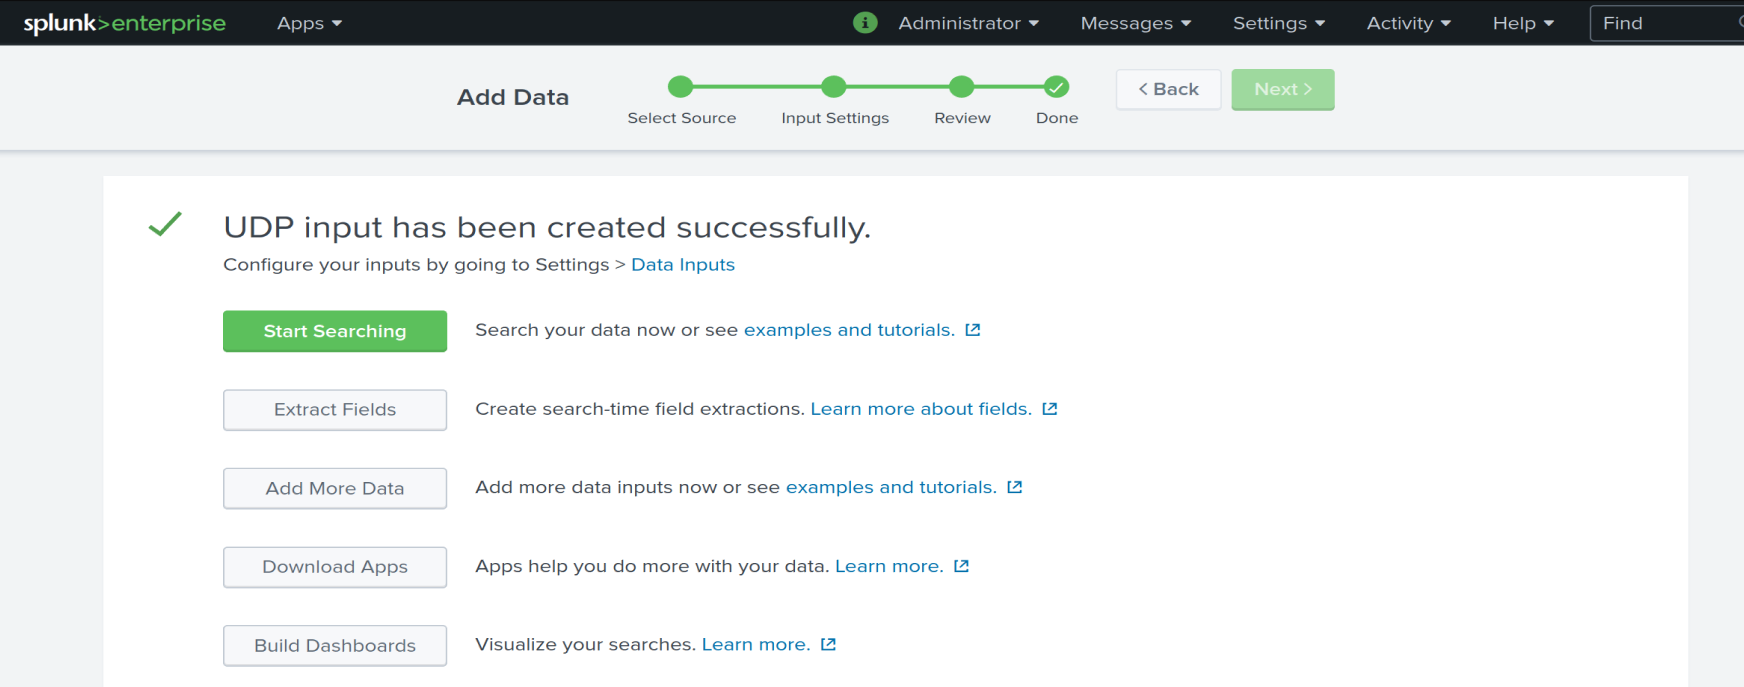Click external link icon in Download Apps row

click(x=962, y=566)
